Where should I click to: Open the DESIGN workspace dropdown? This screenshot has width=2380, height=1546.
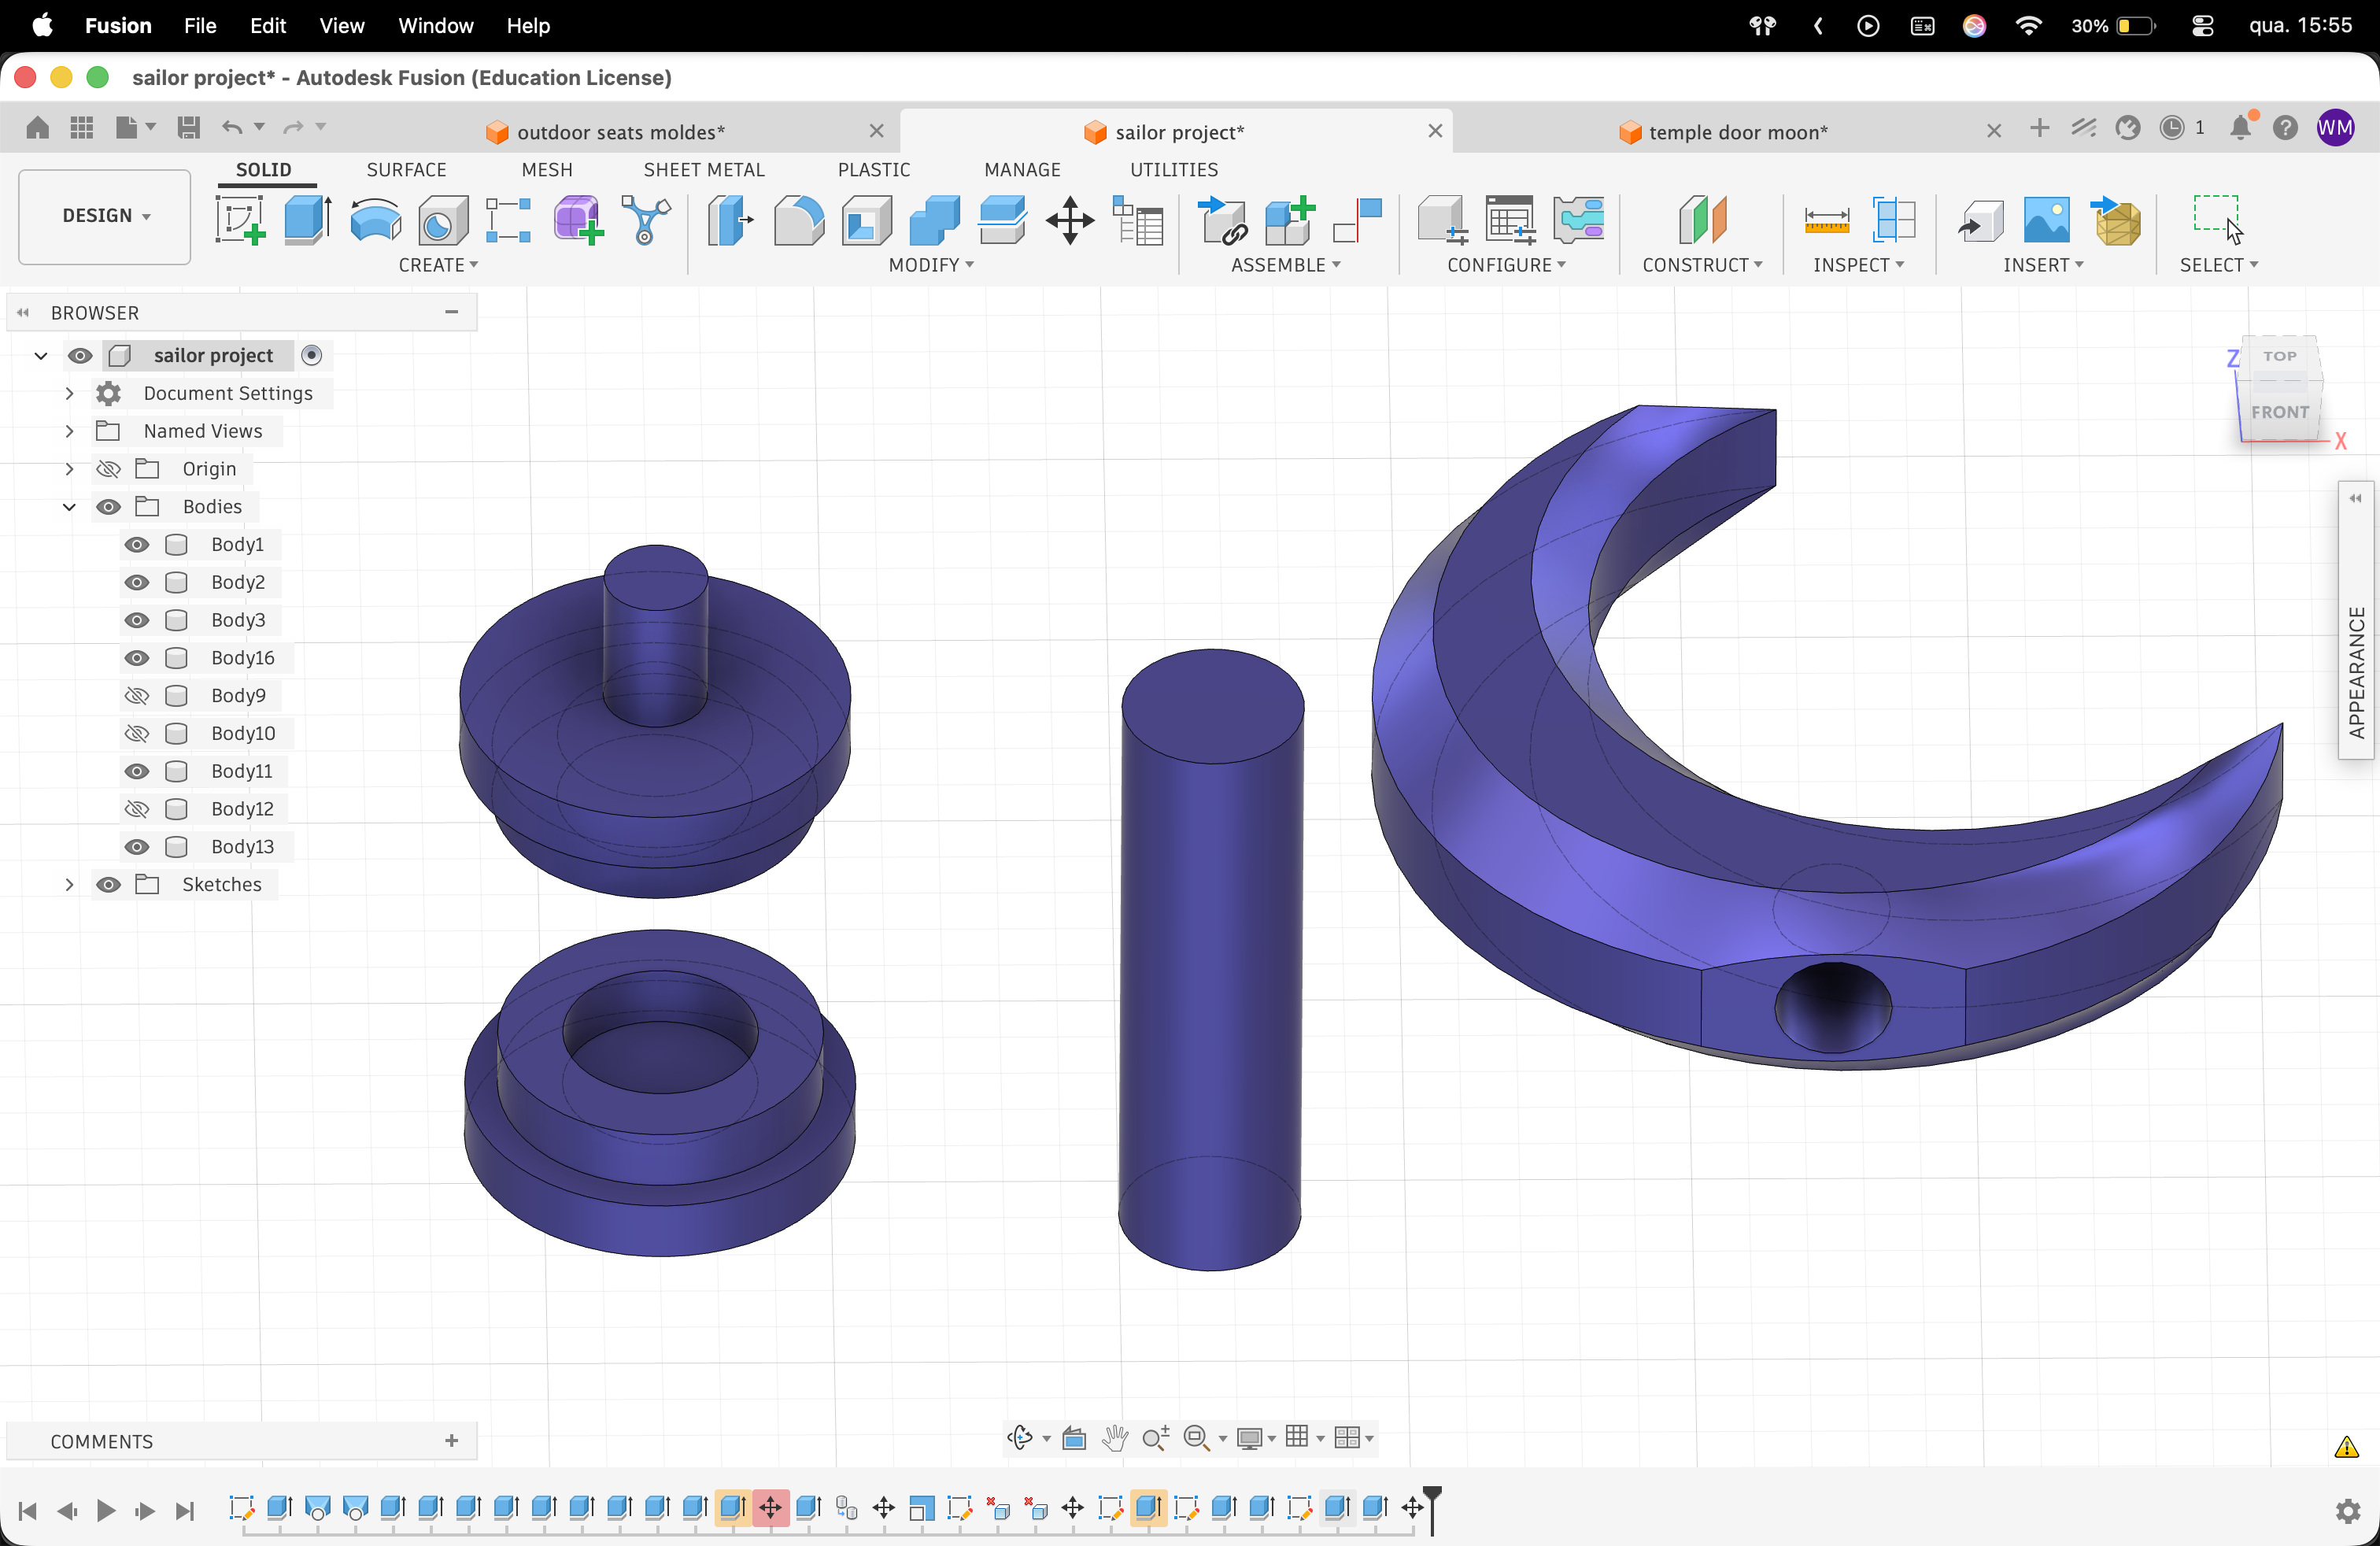coord(105,216)
